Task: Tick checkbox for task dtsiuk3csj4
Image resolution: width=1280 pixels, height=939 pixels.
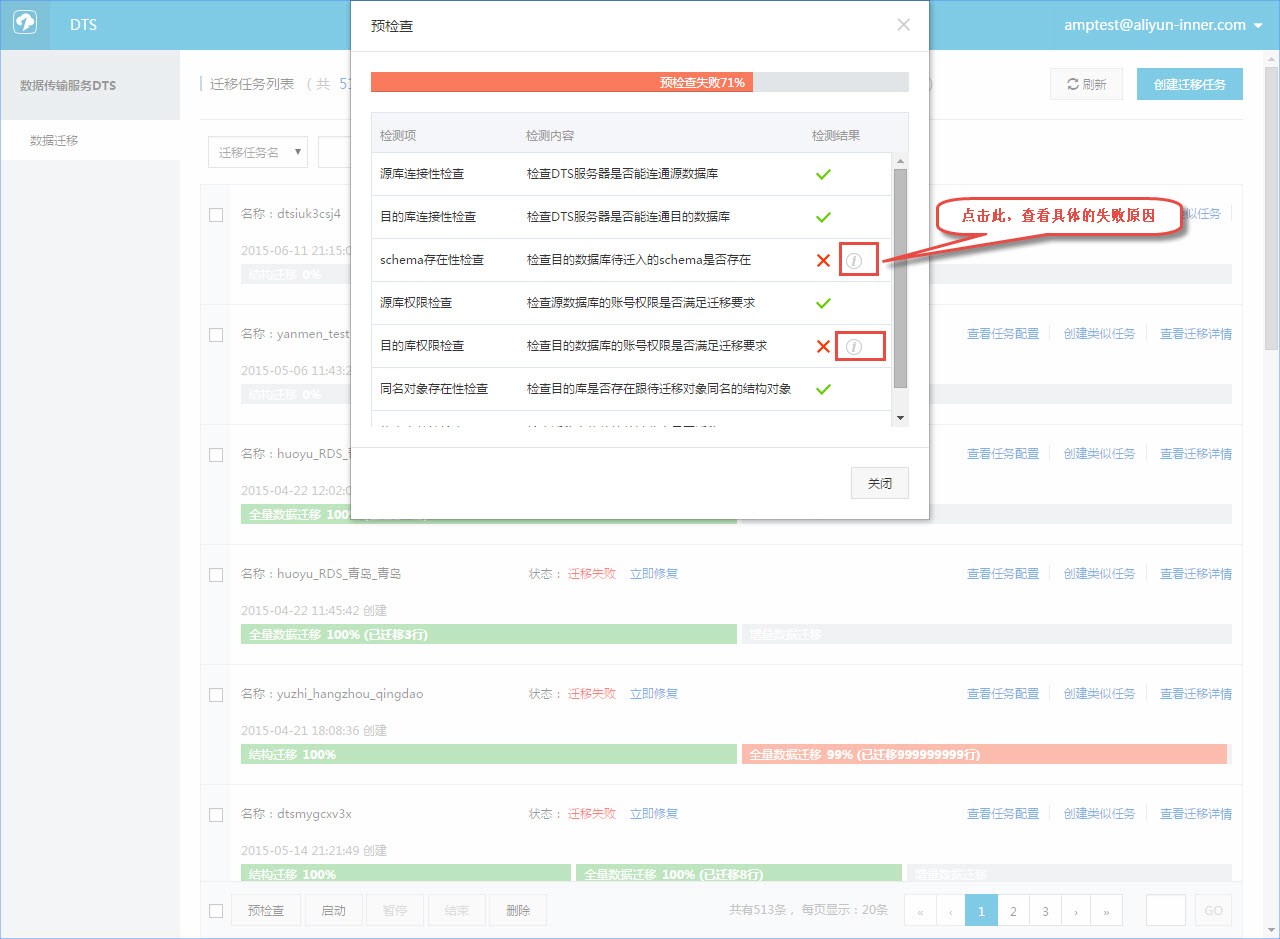Action: tap(216, 214)
